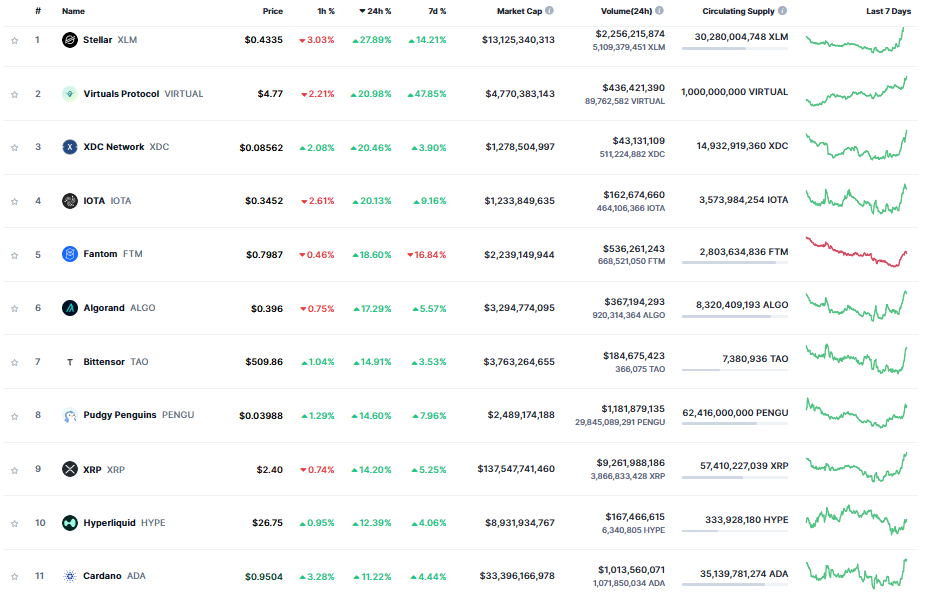Image resolution: width=925 pixels, height=595 pixels.
Task: Toggle the Bittensor watchlist star
Action: coord(15,363)
